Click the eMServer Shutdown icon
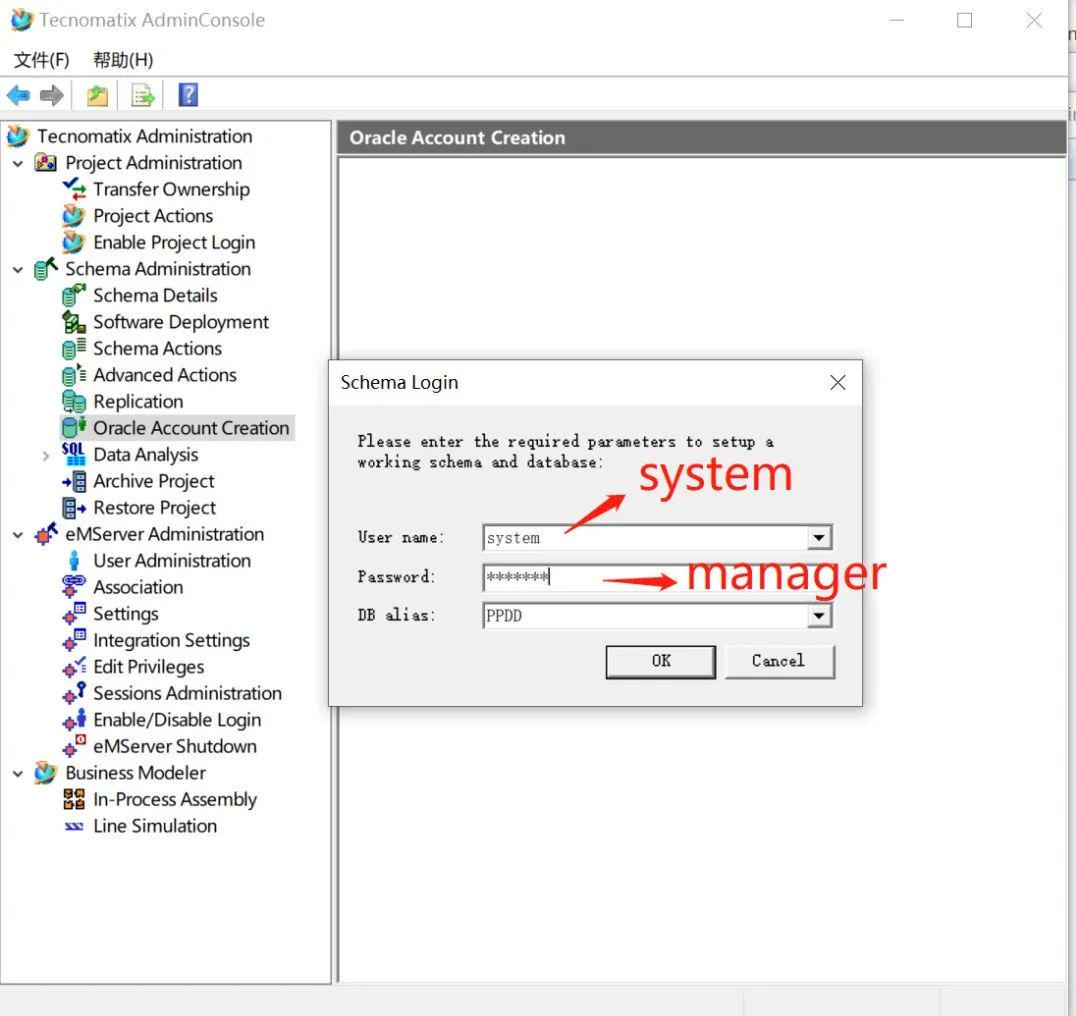 coord(73,746)
